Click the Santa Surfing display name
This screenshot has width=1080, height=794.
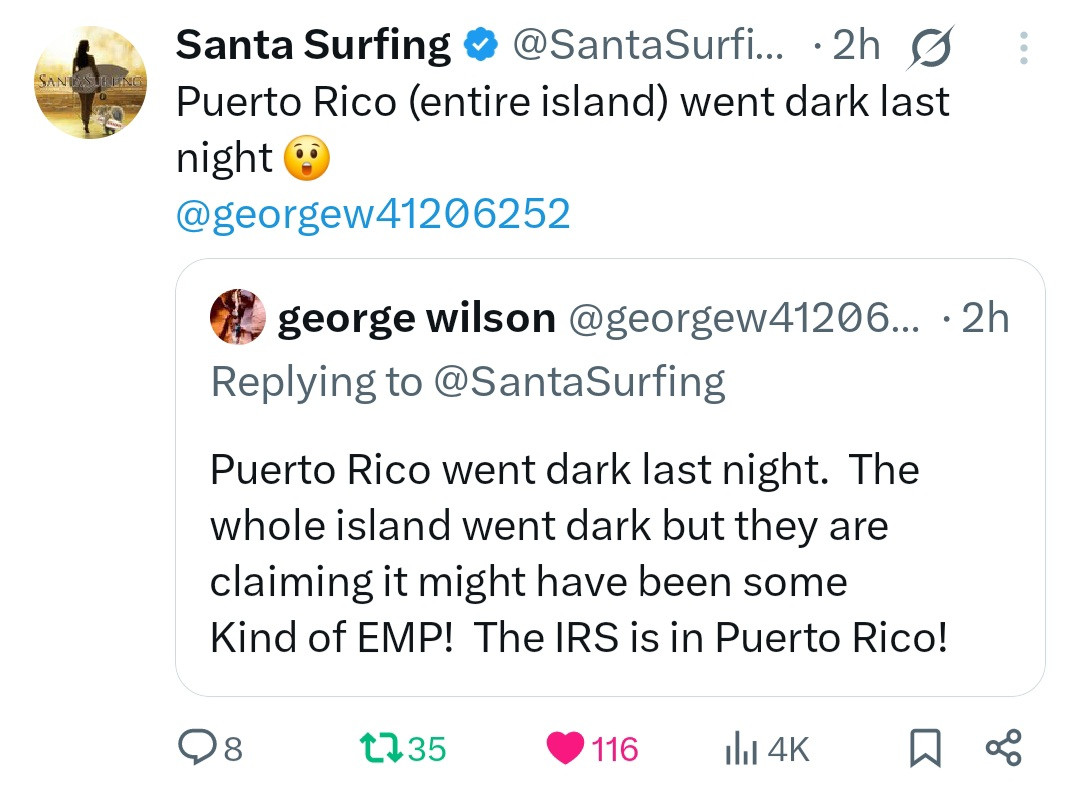(x=313, y=45)
